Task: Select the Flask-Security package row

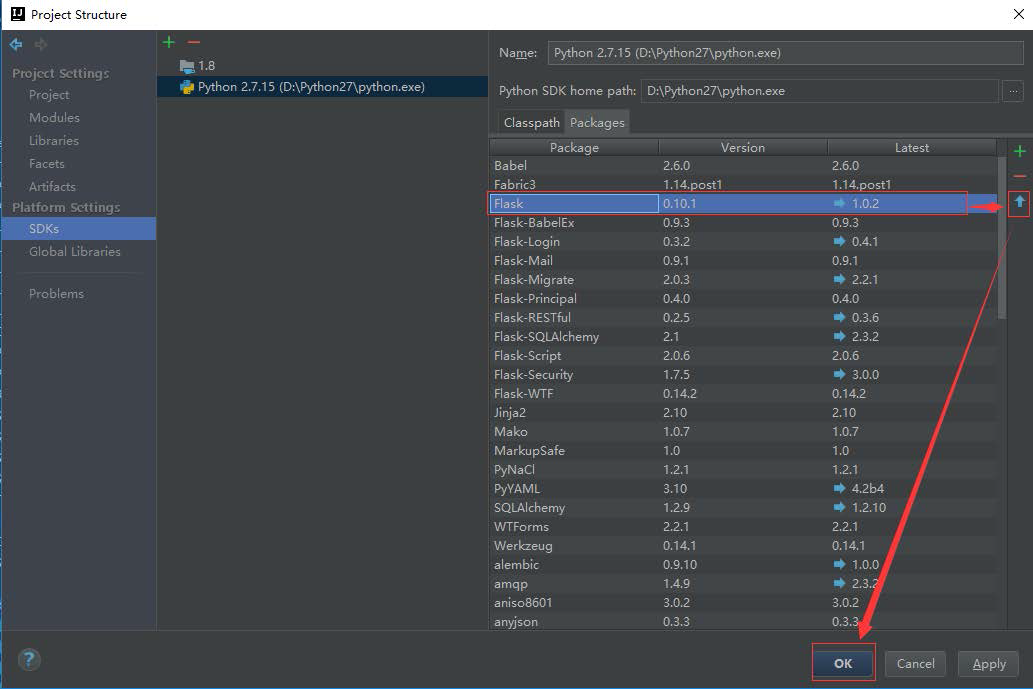Action: click(743, 375)
